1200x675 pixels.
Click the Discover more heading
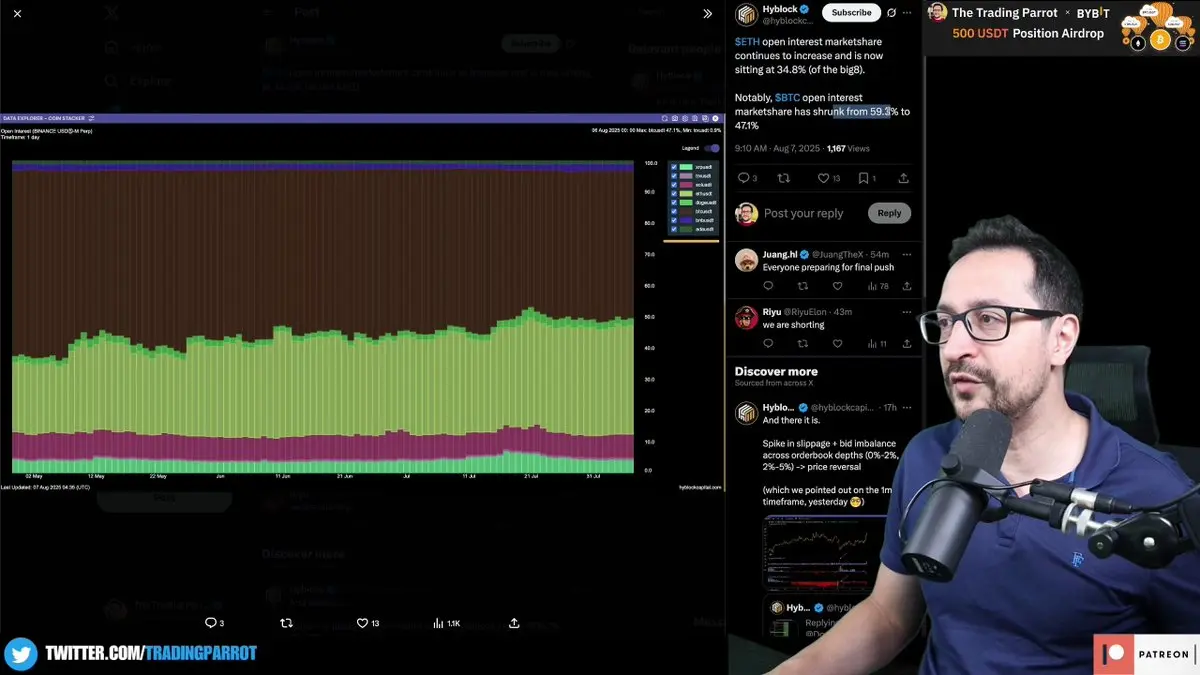776,371
